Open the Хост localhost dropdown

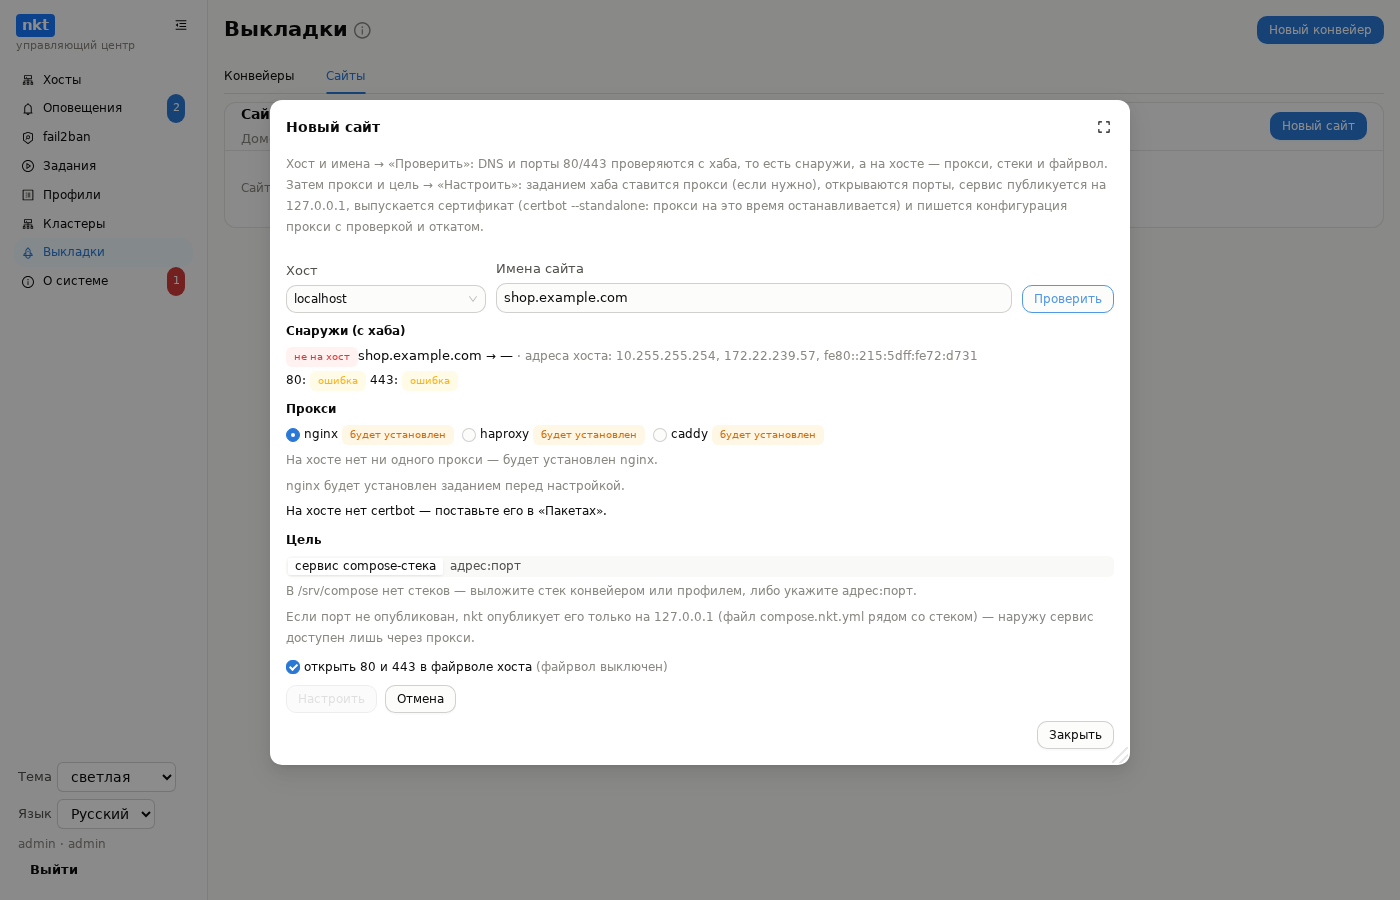pos(386,299)
